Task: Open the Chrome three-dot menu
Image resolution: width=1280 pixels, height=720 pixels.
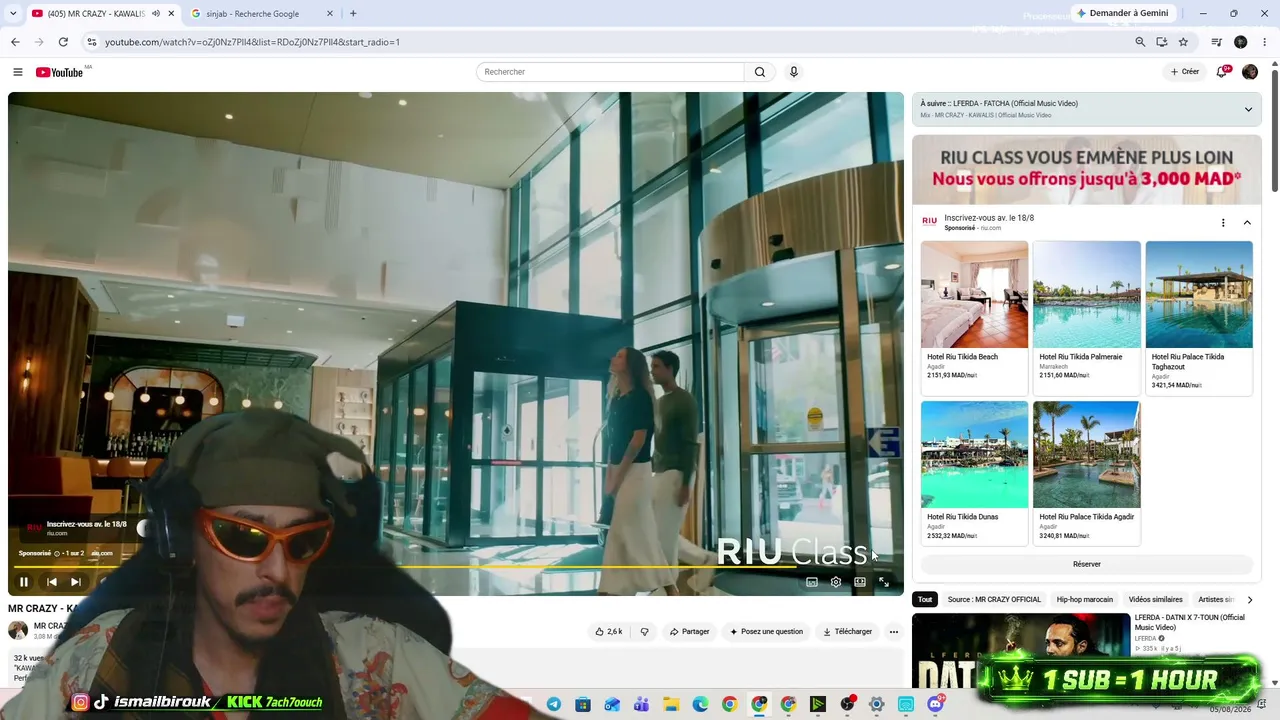Action: pos(1265,42)
